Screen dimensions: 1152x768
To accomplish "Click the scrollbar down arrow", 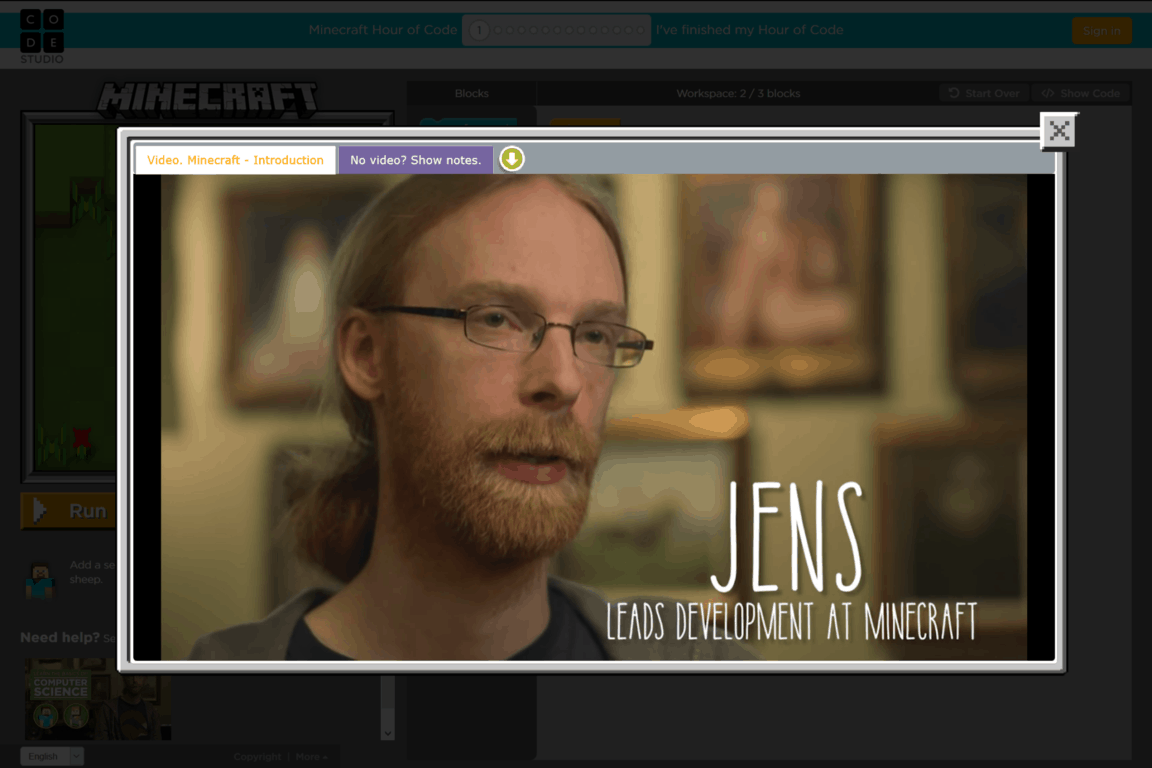I will 388,733.
